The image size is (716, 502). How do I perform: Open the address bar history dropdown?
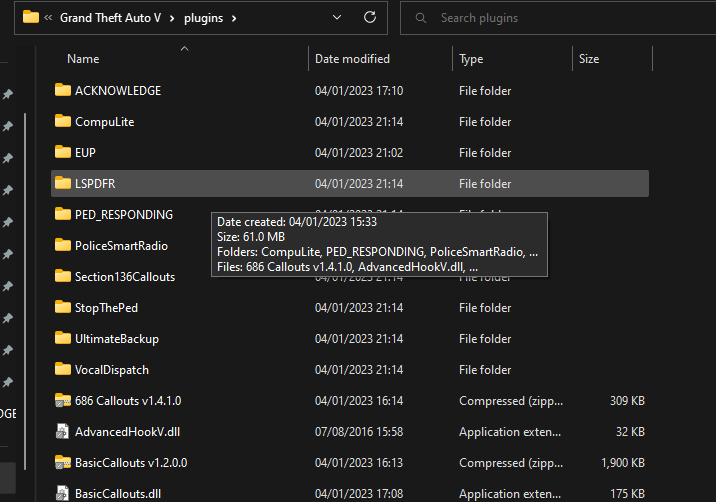335,17
